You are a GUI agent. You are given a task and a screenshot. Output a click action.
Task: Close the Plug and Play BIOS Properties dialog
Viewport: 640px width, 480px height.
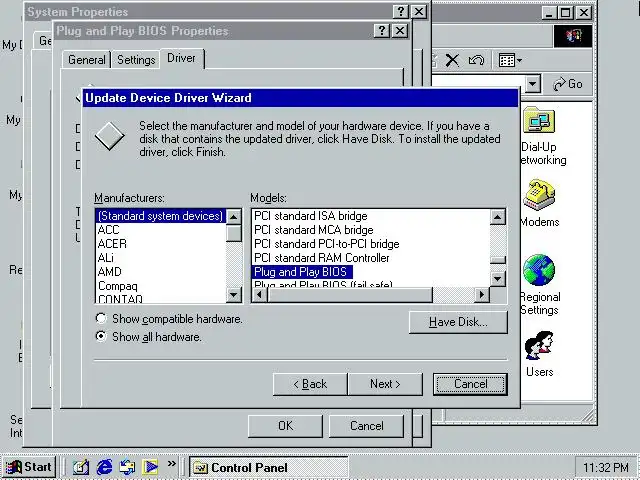pos(400,31)
